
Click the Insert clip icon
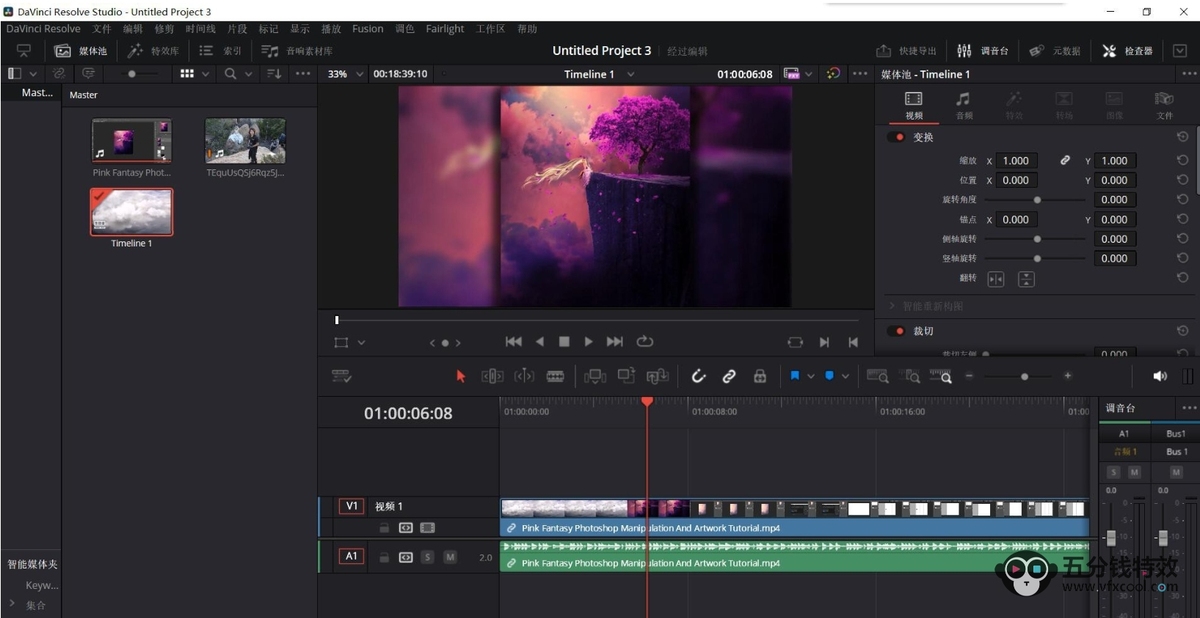click(595, 376)
